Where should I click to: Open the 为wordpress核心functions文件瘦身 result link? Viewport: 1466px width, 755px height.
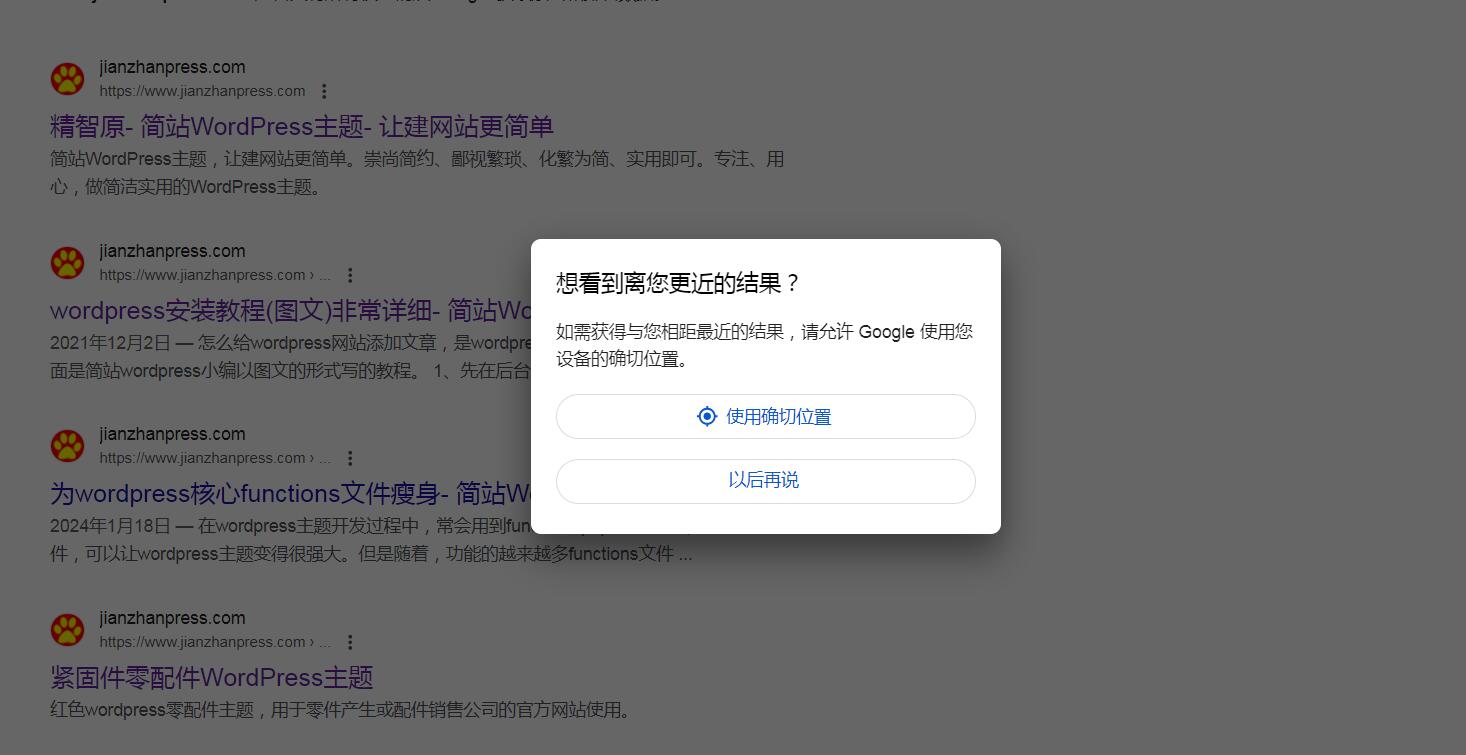[291, 494]
